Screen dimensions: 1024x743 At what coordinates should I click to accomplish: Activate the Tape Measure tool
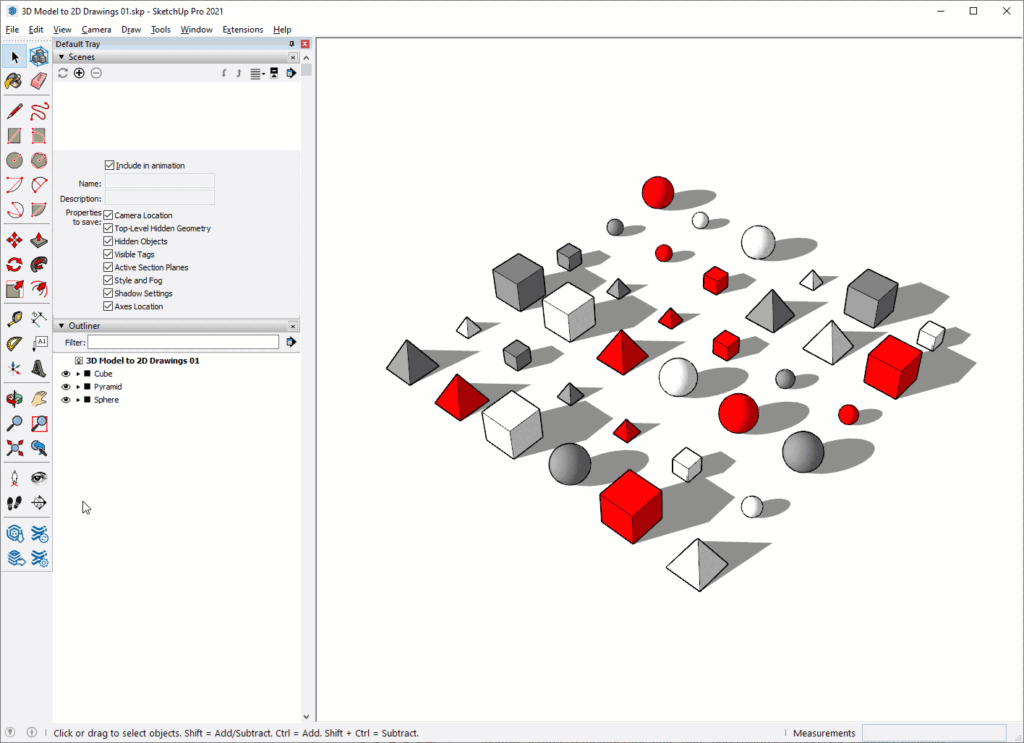coord(13,319)
